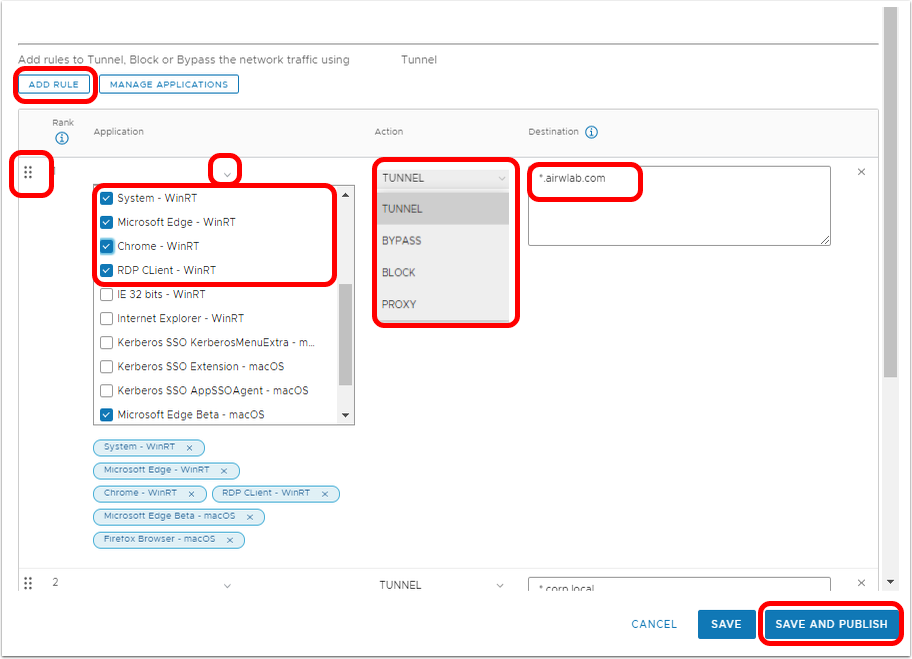
Task: Remove the Chrome - WinRT tag
Action: 189,494
